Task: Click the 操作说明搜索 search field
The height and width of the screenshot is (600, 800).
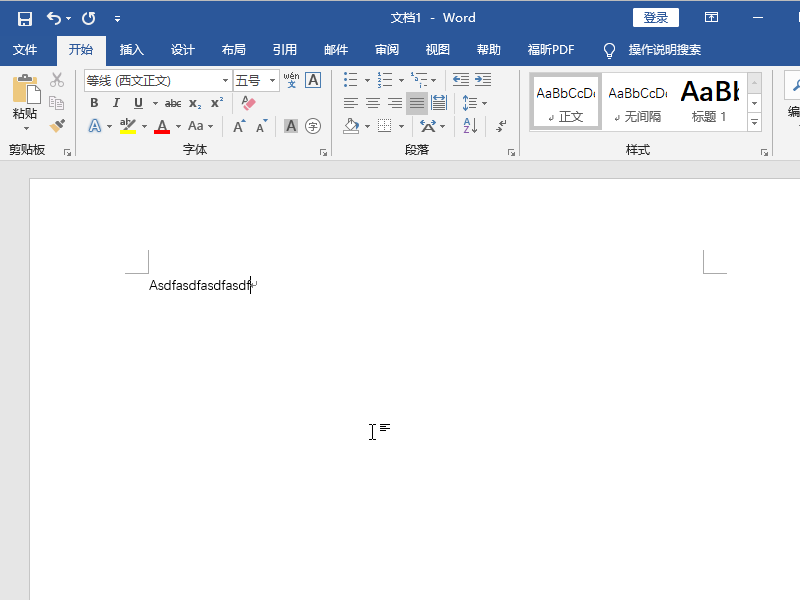Action: [664, 50]
